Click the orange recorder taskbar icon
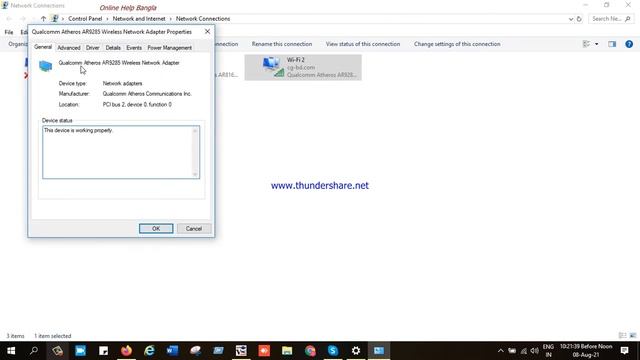Image resolution: width=640 pixels, height=360 pixels. [264, 351]
